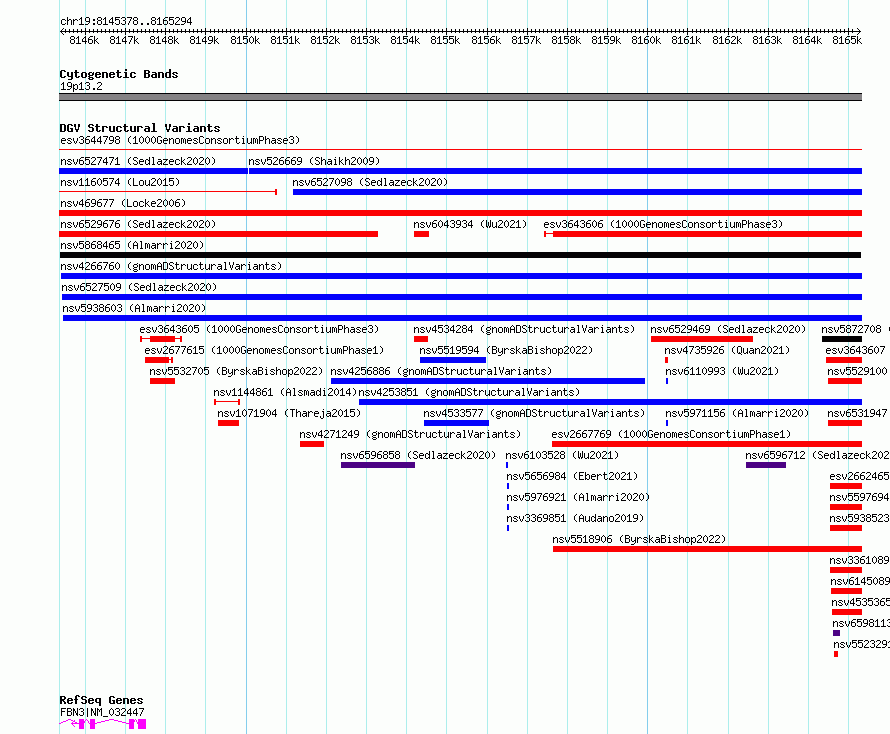The height and width of the screenshot is (734, 890).
Task: Open the esv3643607 label
Action: (855, 350)
